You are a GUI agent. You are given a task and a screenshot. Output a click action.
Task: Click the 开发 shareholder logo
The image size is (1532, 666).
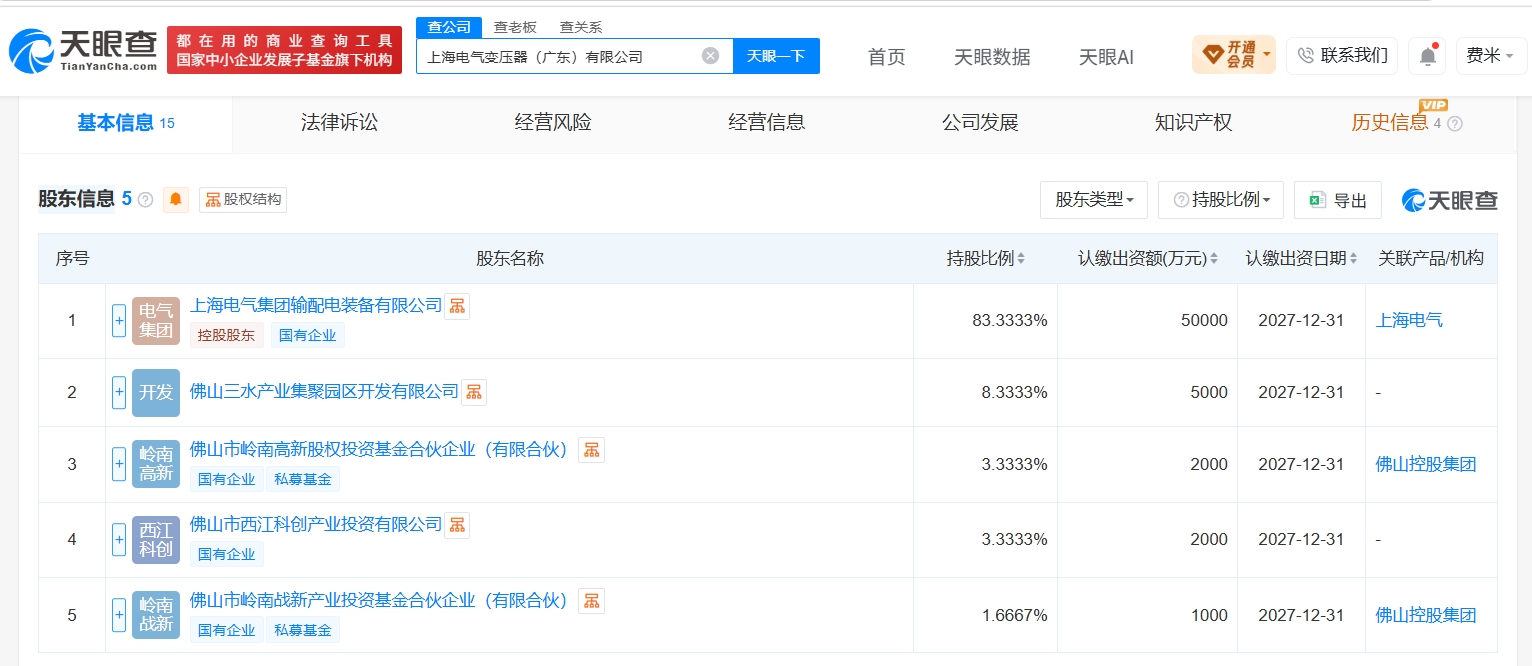(156, 392)
